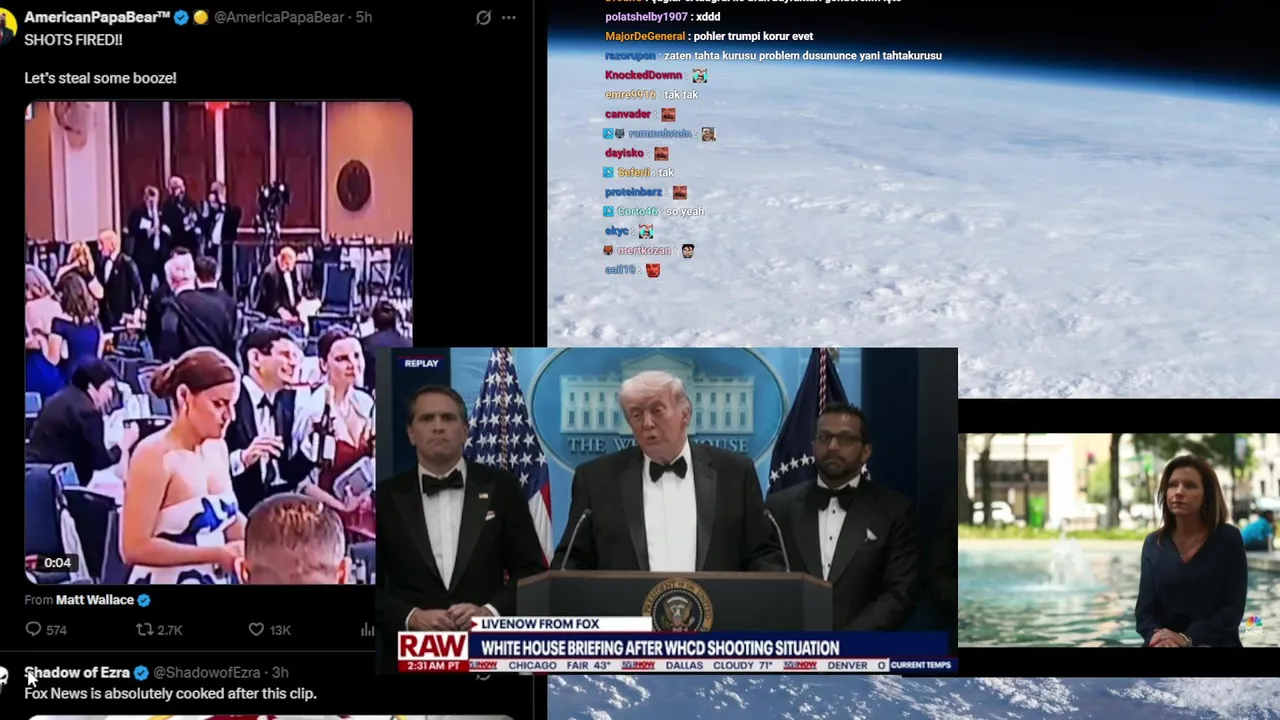Open the @ShadowofEzra handle link
Screen dimensions: 1280x720
pyautogui.click(x=206, y=673)
